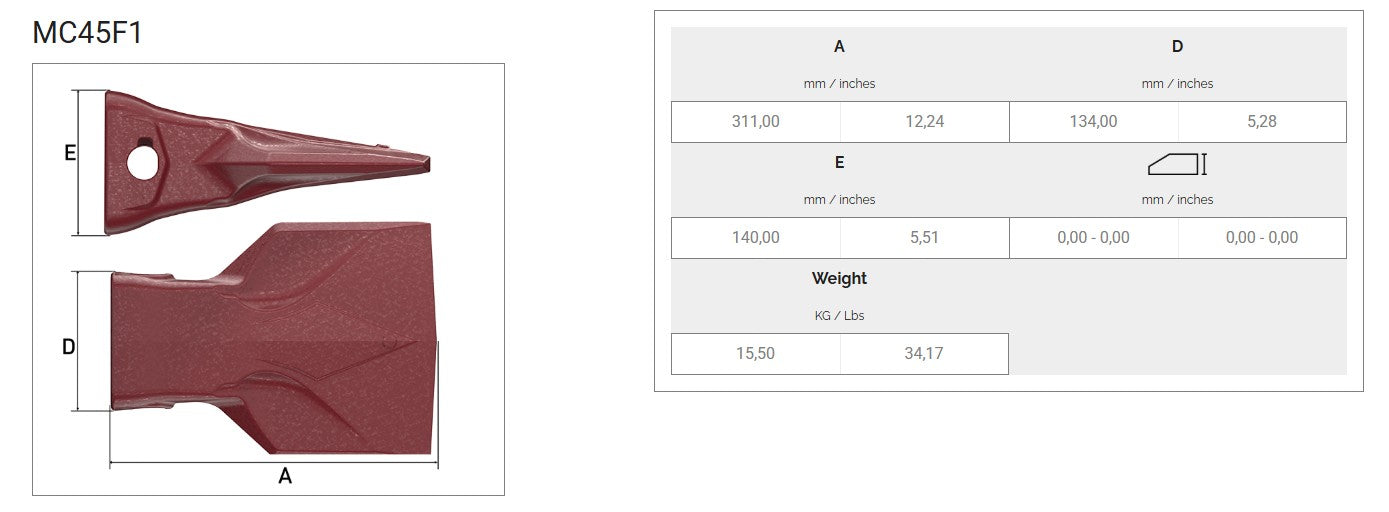
Task: Select the 5,28 inches value cell
Action: (1262, 122)
